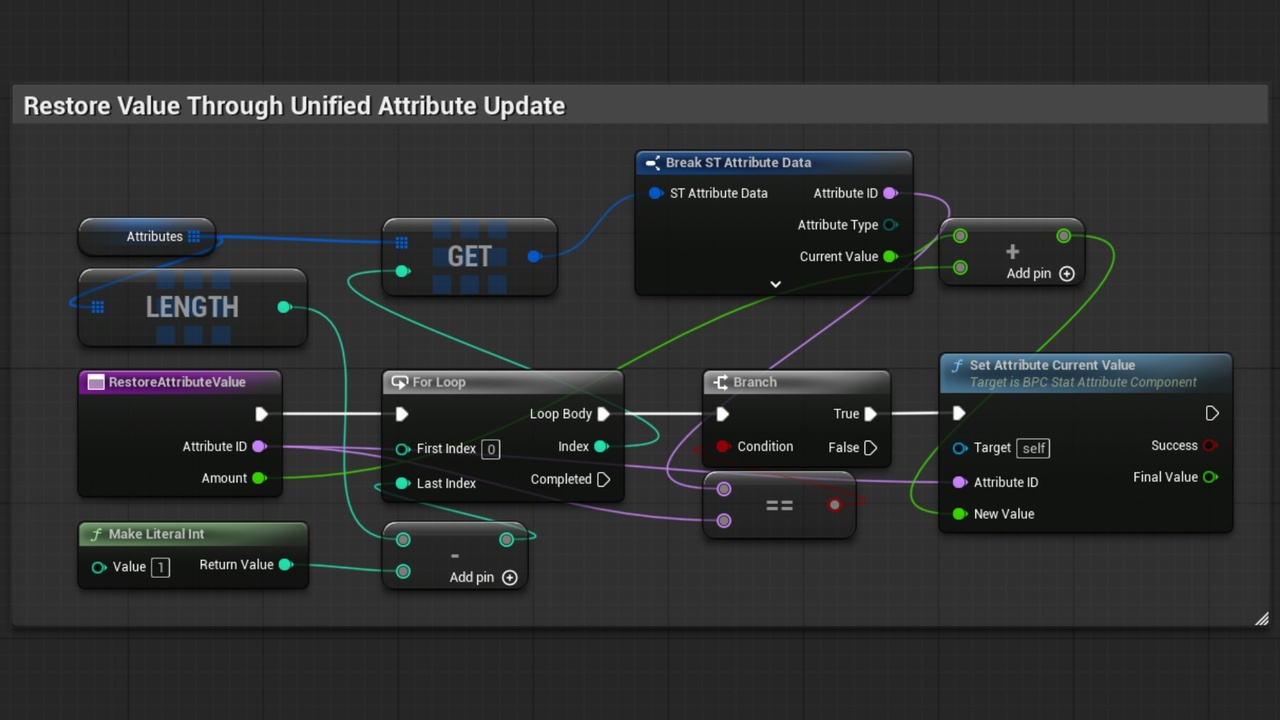Viewport: 1280px width, 720px height.
Task: Click the LENGTH node array input pin
Action: coord(97,307)
